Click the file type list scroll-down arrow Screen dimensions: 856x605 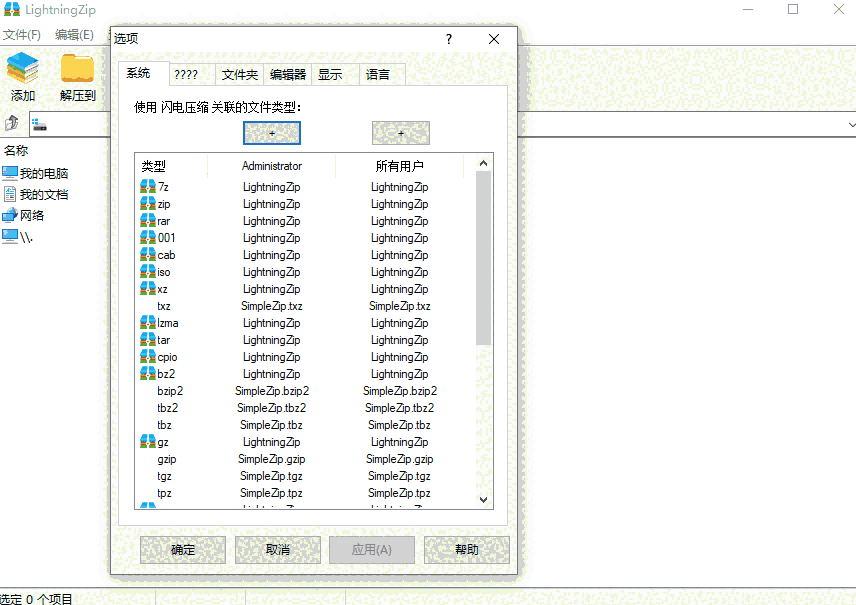click(483, 500)
